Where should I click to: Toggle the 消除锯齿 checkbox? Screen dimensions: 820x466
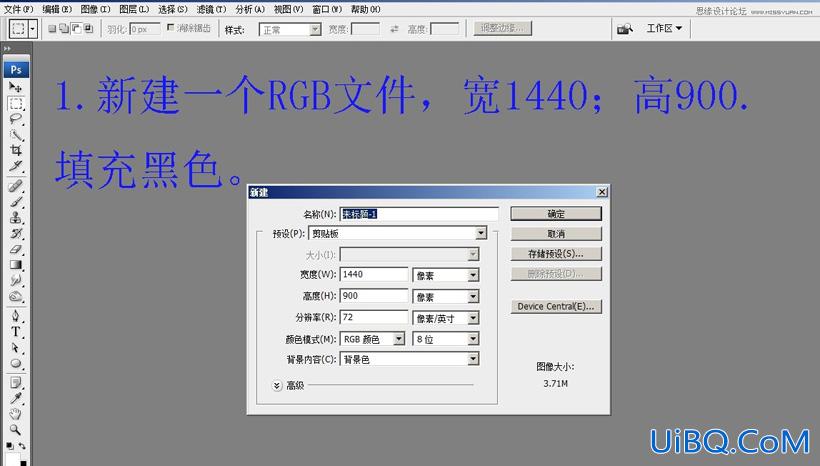[170, 27]
